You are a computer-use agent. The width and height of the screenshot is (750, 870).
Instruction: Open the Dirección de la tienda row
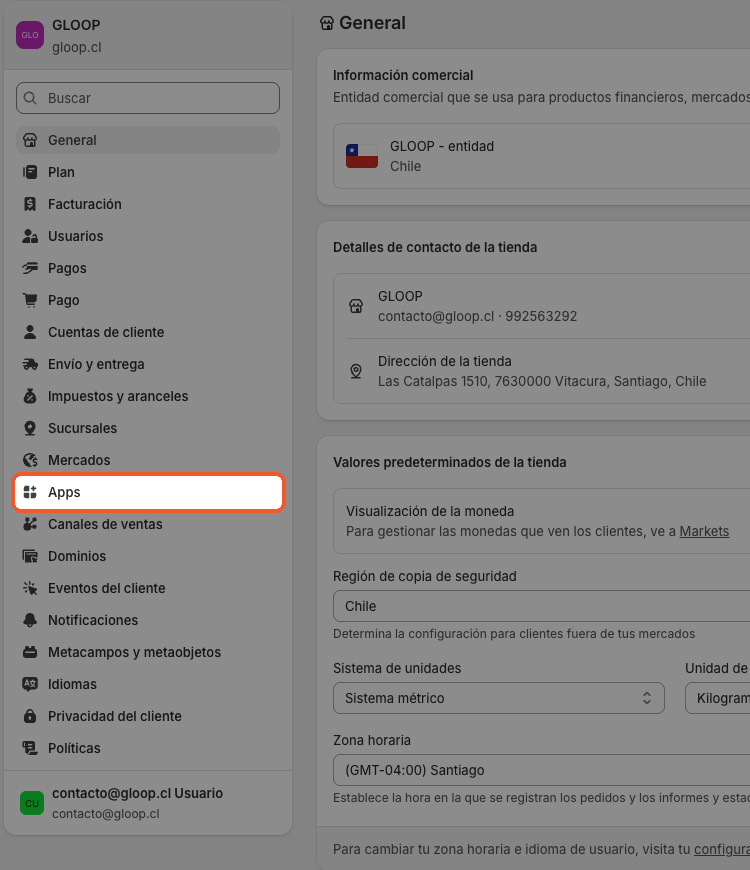pos(541,371)
